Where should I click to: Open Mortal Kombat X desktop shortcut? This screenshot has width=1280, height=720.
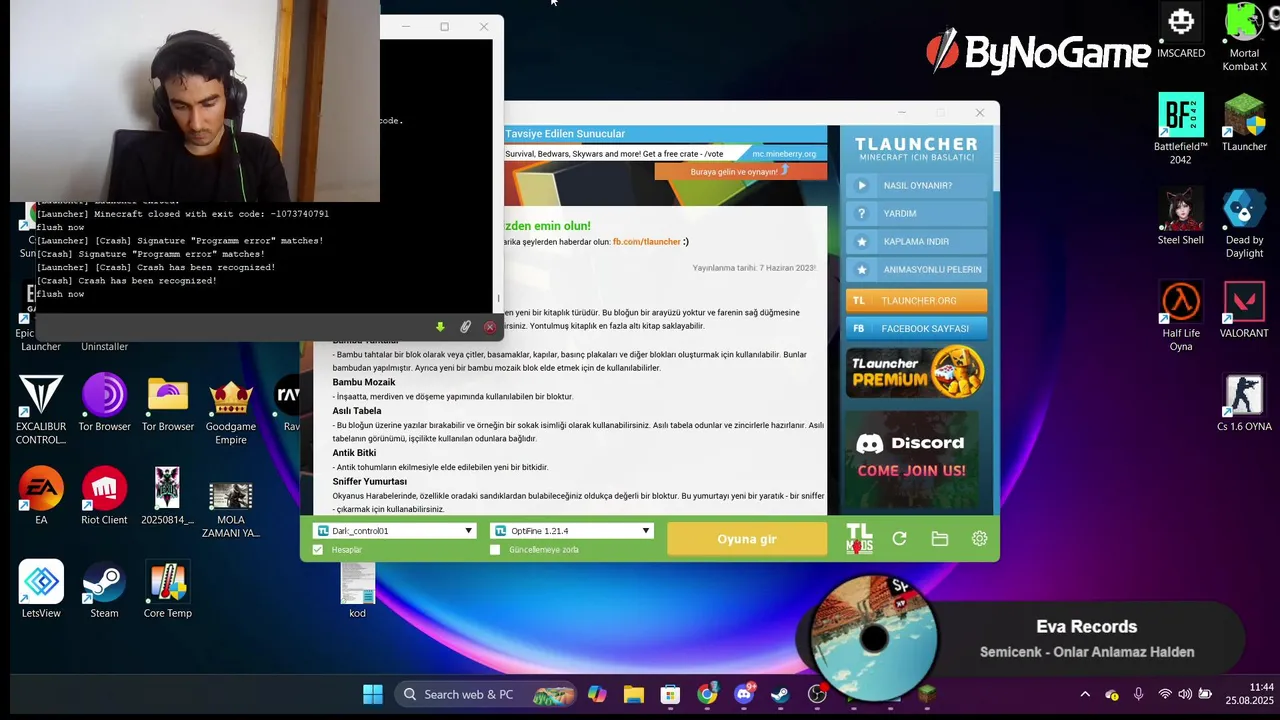coord(1244,38)
